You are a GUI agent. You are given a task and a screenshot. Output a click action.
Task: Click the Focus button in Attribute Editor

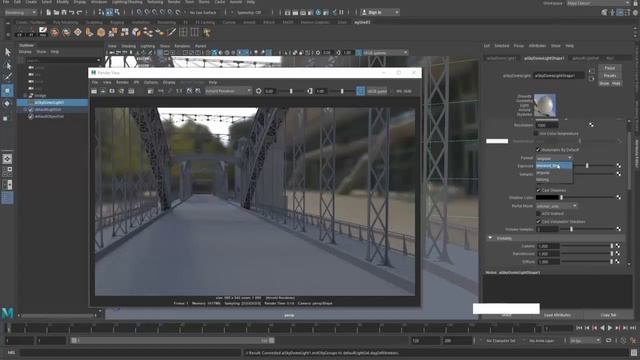coord(610,68)
